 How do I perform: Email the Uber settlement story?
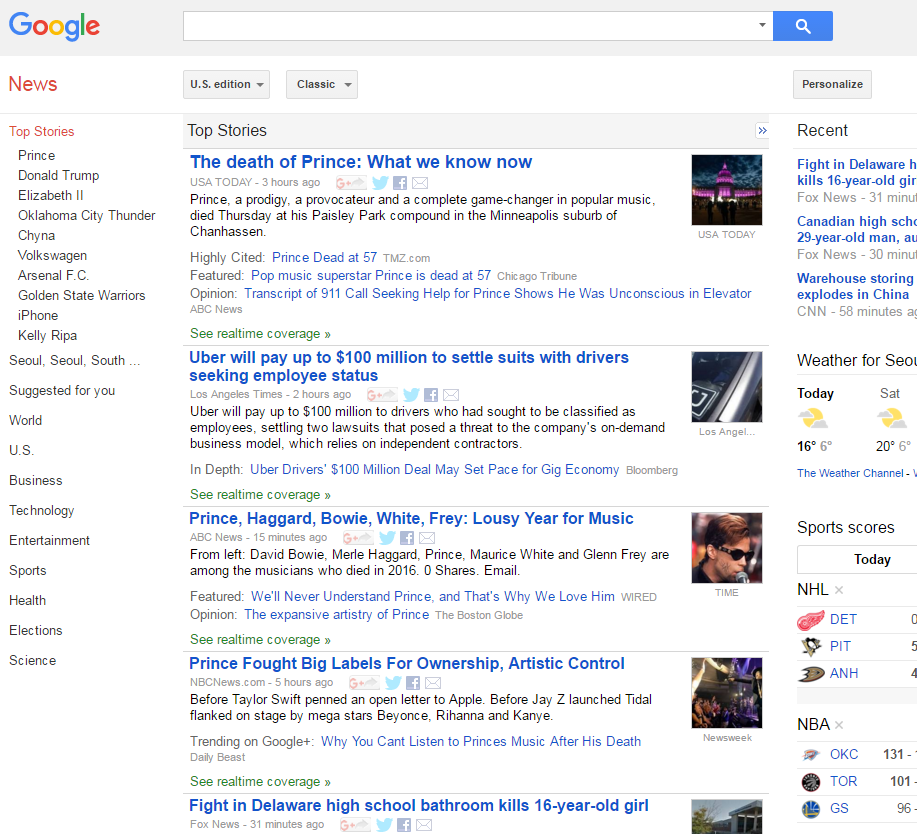(451, 395)
